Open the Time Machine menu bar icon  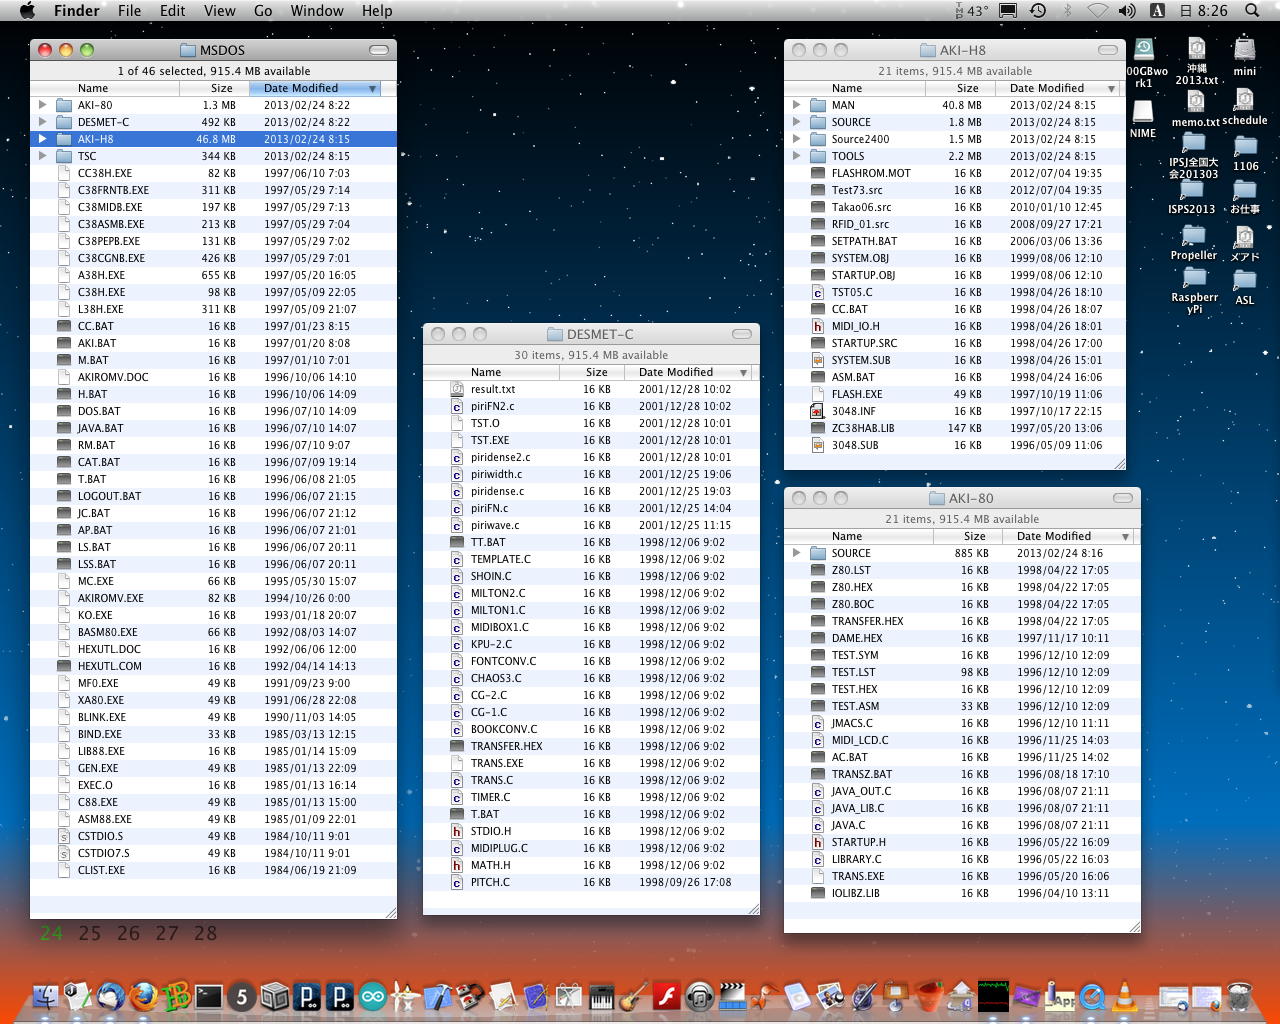click(1038, 11)
